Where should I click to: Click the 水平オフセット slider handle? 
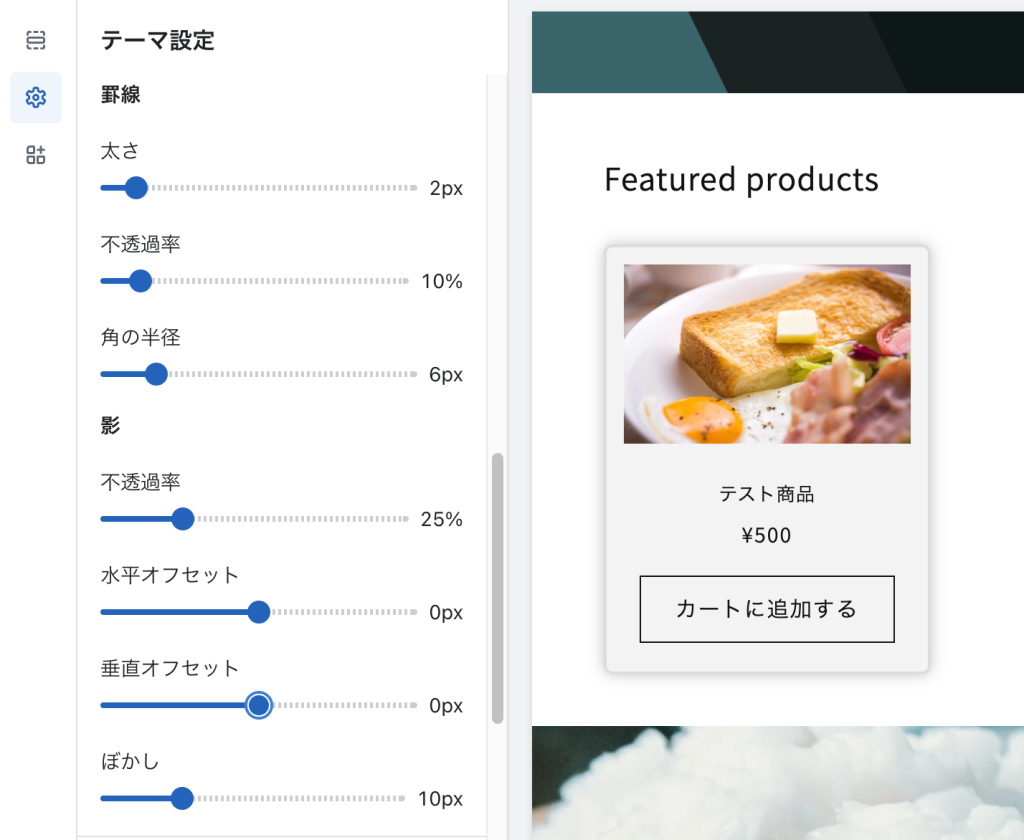point(258,612)
